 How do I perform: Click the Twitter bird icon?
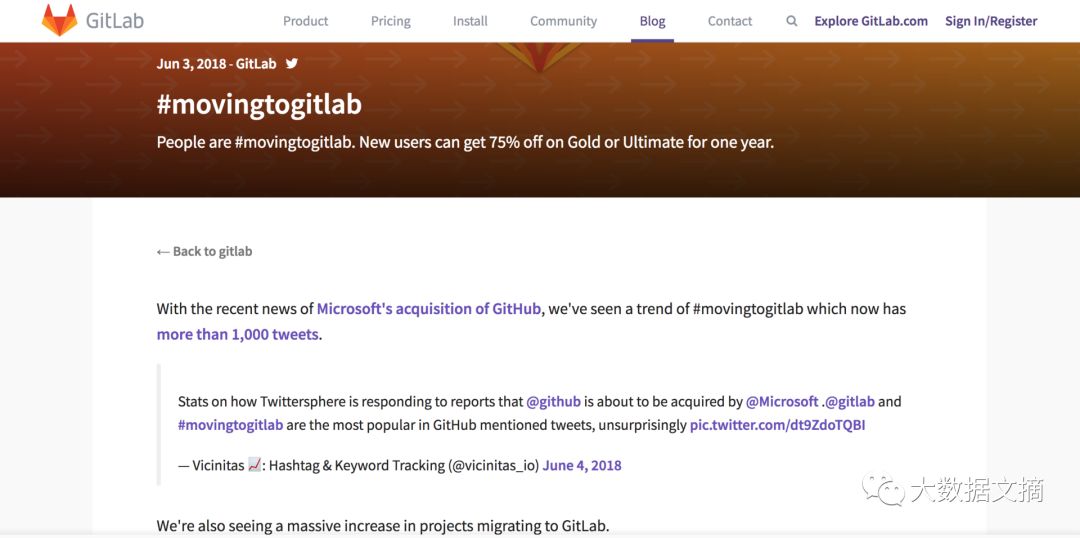[x=292, y=63]
